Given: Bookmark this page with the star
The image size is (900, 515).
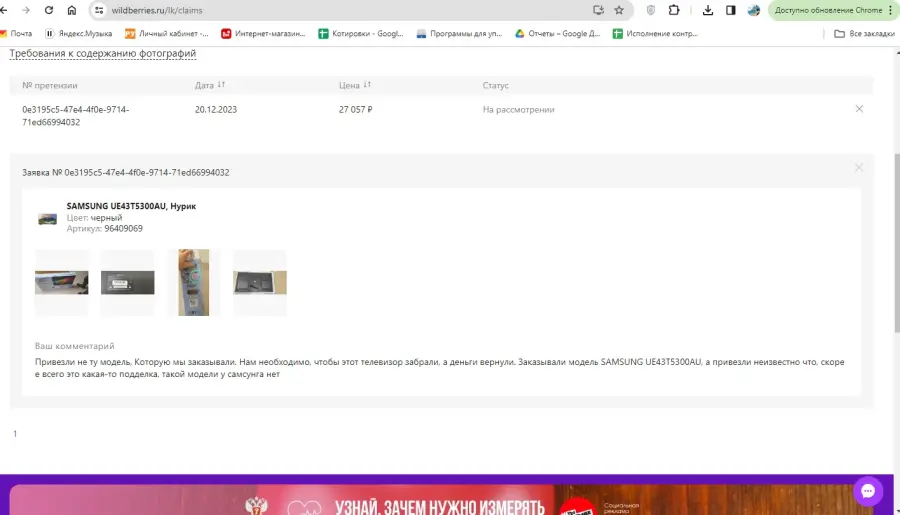Looking at the screenshot, I should pyautogui.click(x=619, y=10).
